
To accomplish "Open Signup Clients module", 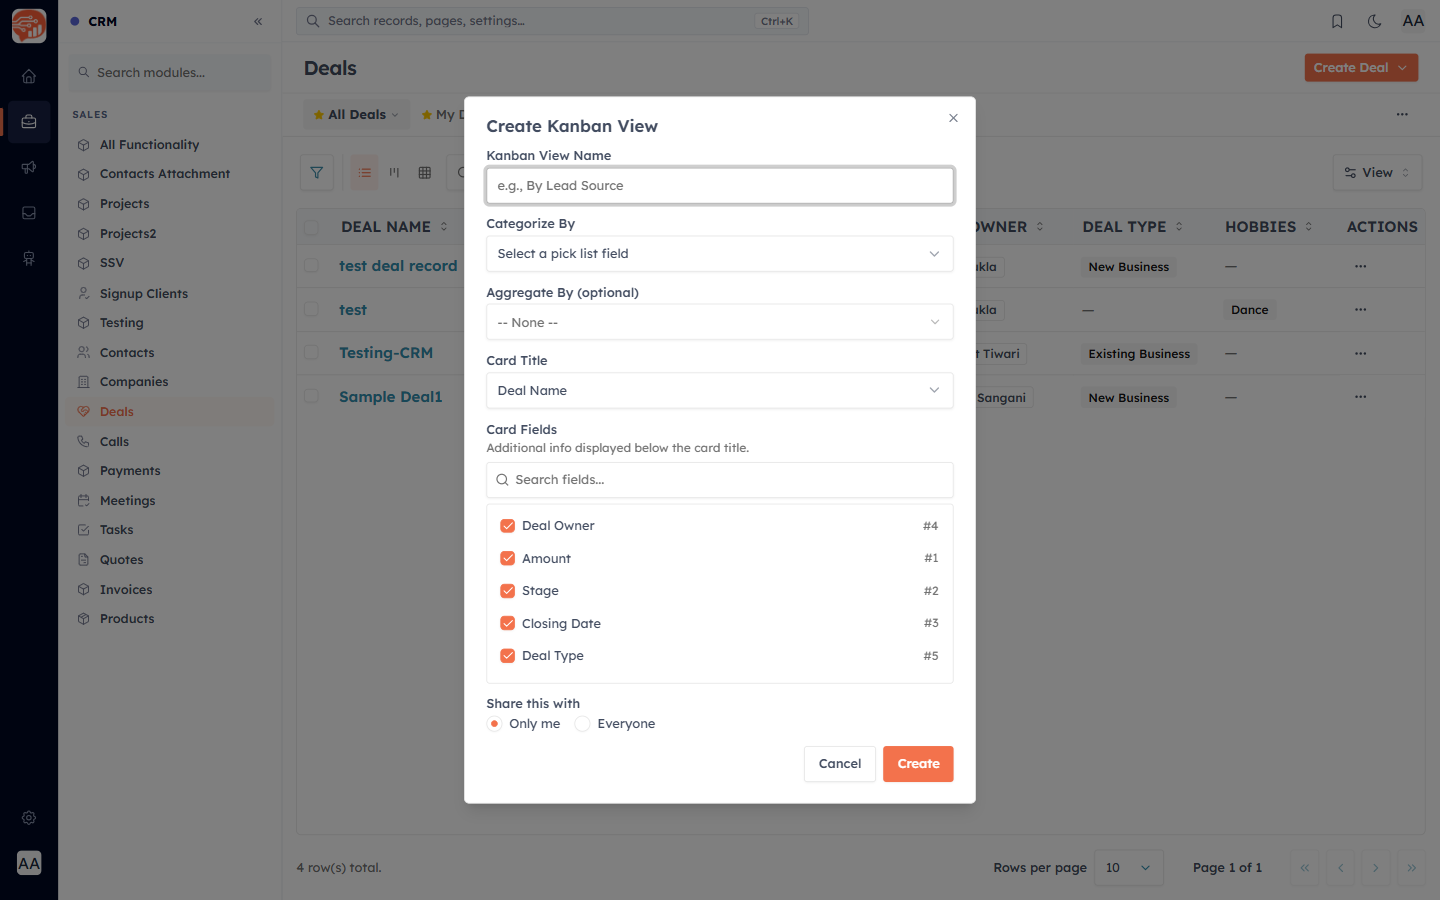I will [144, 294].
